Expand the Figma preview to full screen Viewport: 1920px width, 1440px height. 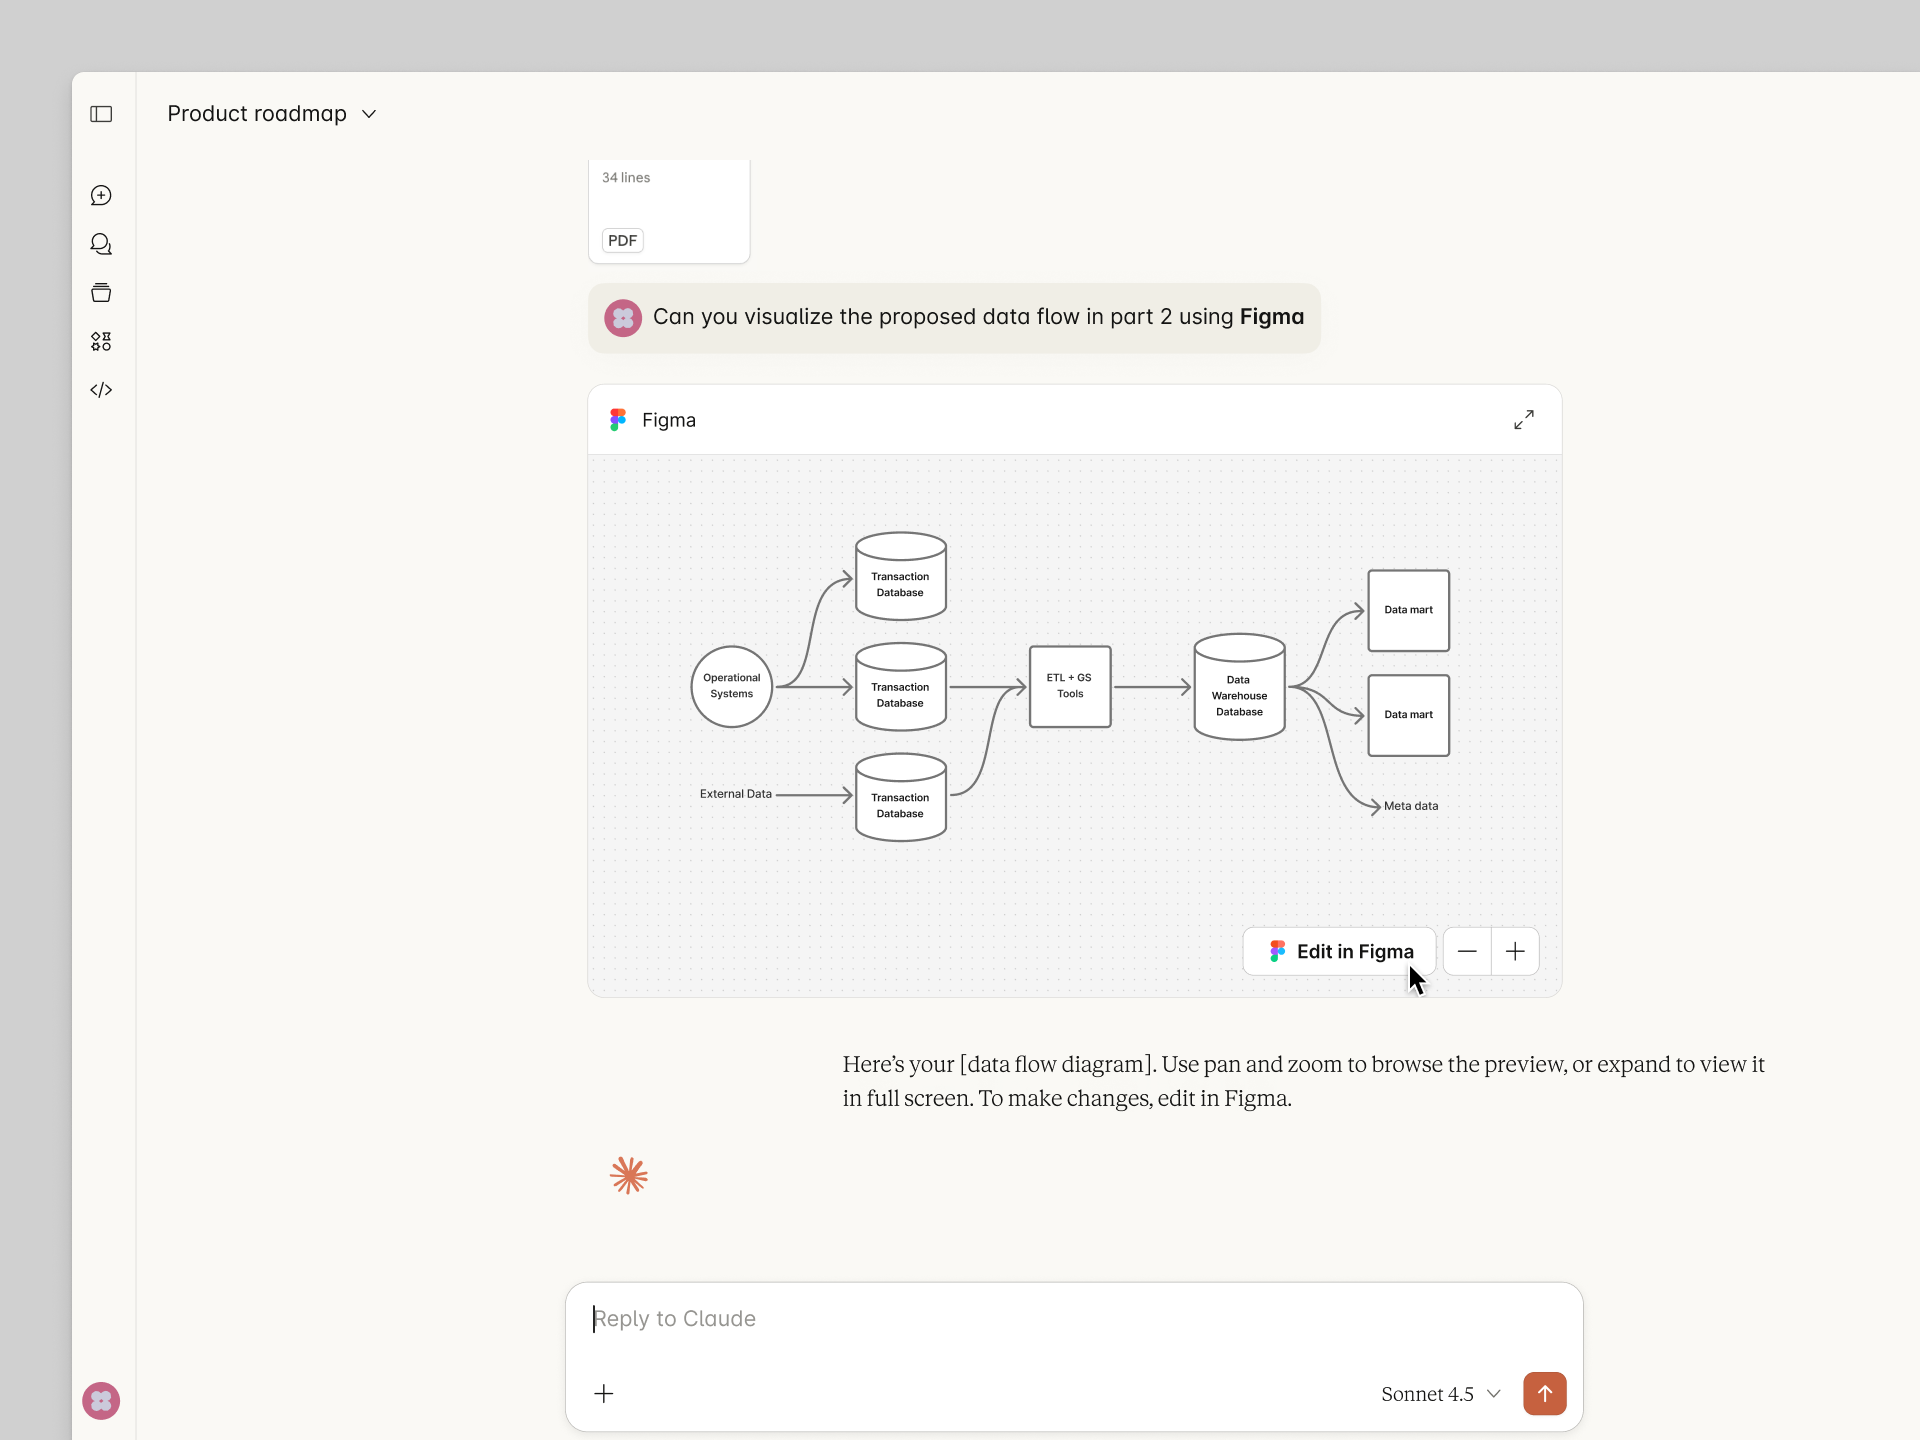click(1523, 420)
